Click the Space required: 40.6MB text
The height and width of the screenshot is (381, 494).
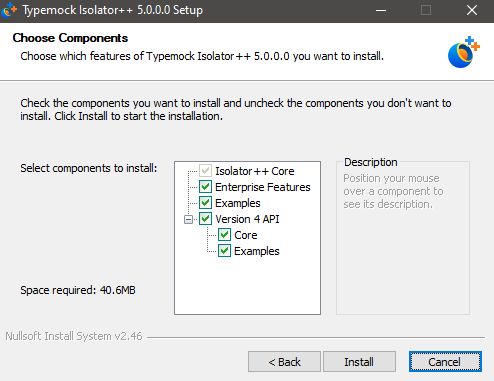coord(78,290)
